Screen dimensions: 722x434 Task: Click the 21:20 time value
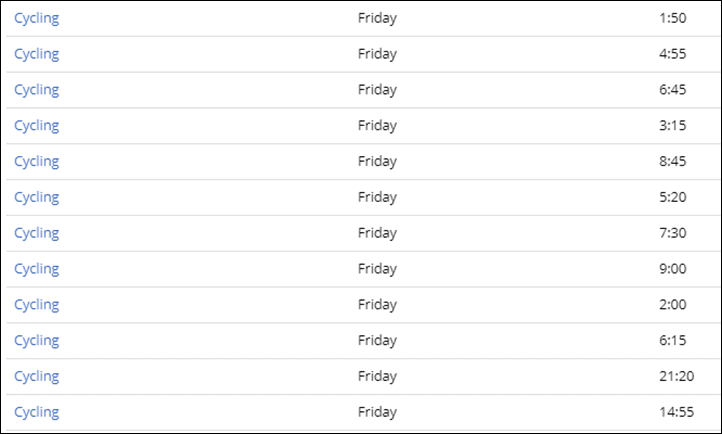[676, 376]
